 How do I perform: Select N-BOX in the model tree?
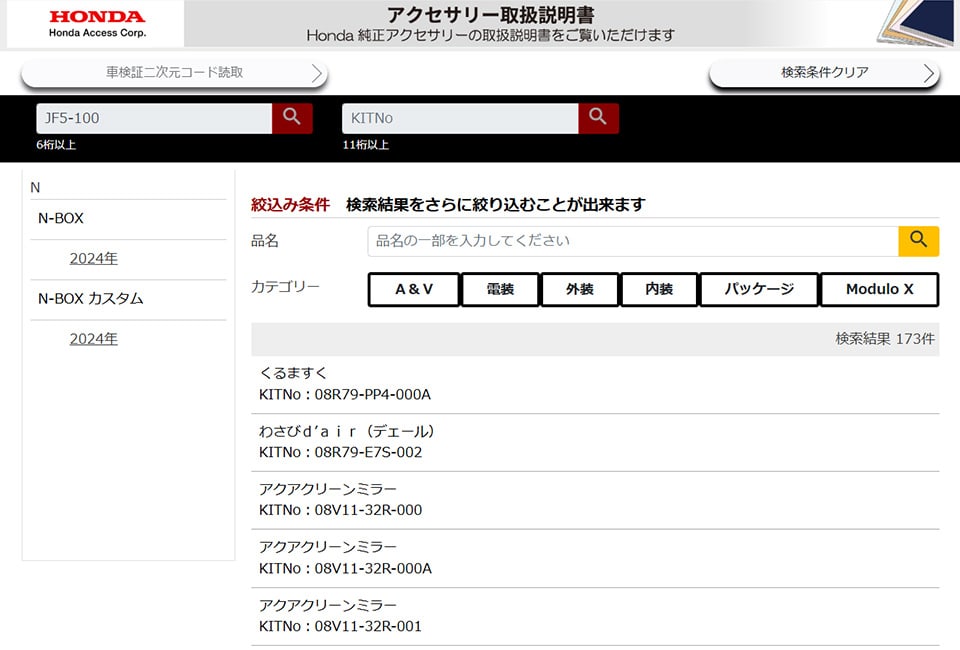[x=61, y=218]
